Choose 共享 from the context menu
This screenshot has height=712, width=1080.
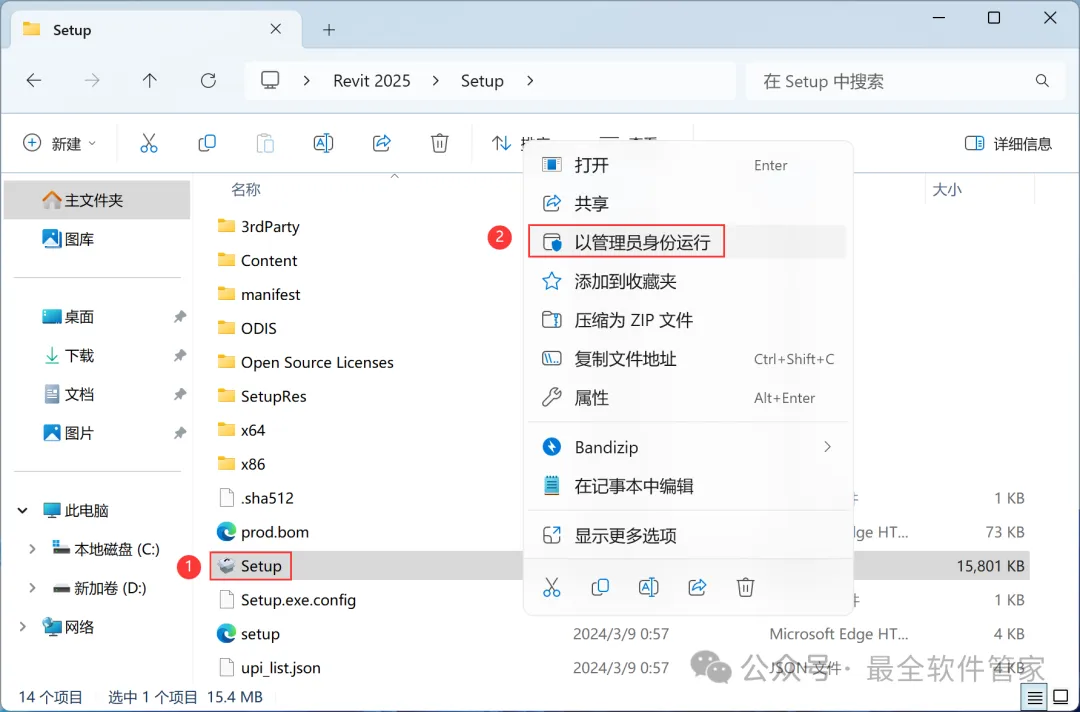pyautogui.click(x=687, y=203)
